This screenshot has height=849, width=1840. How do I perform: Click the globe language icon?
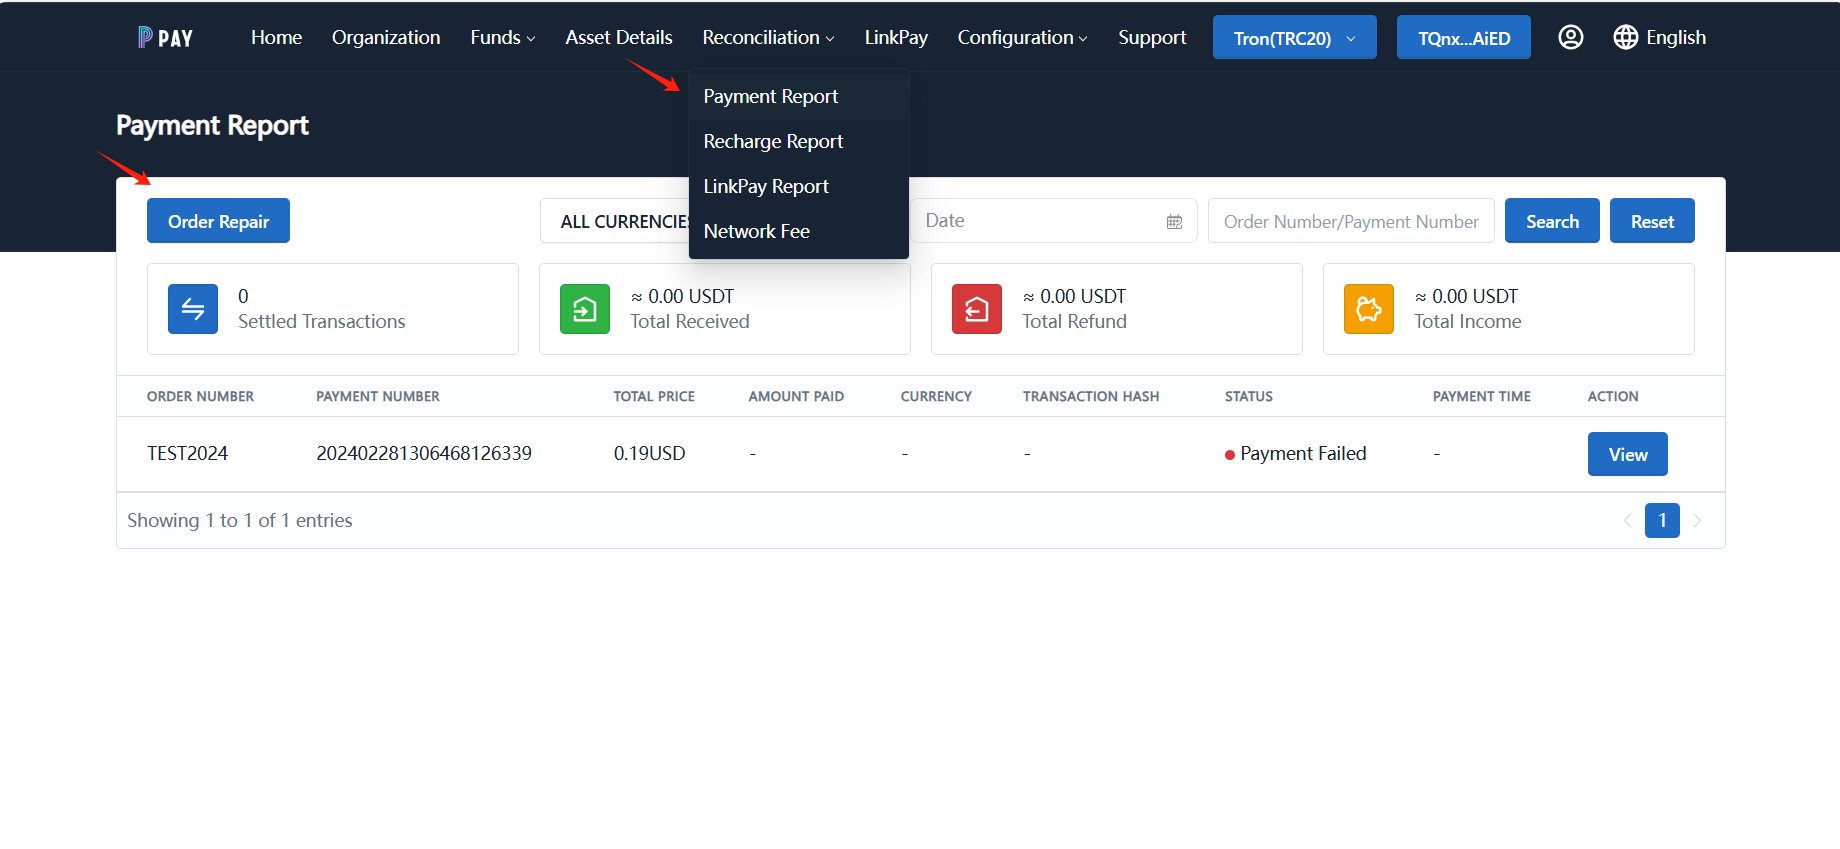pyautogui.click(x=1626, y=37)
